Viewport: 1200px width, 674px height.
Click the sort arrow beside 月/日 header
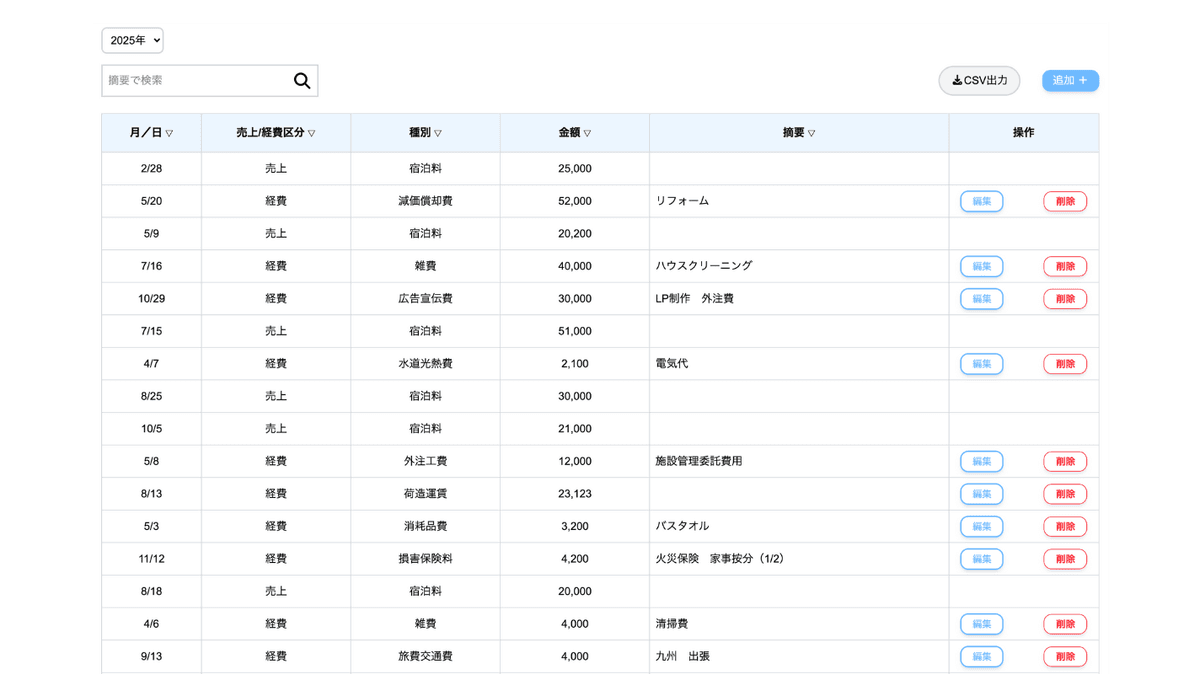click(170, 132)
